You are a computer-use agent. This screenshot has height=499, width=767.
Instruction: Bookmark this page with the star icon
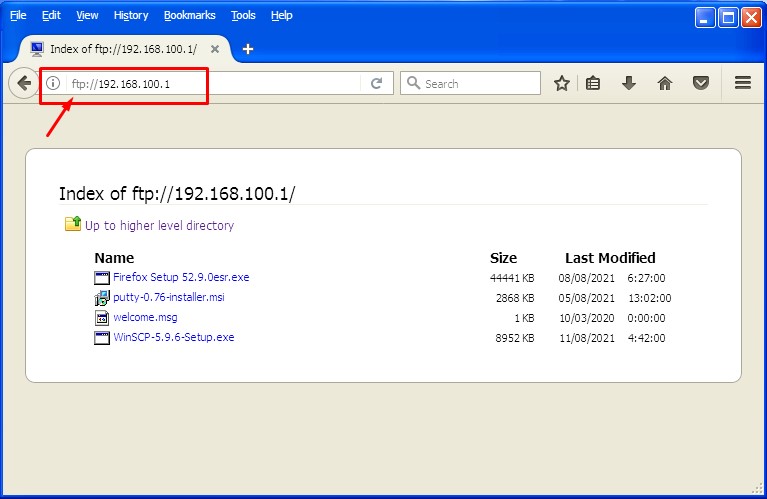(562, 83)
